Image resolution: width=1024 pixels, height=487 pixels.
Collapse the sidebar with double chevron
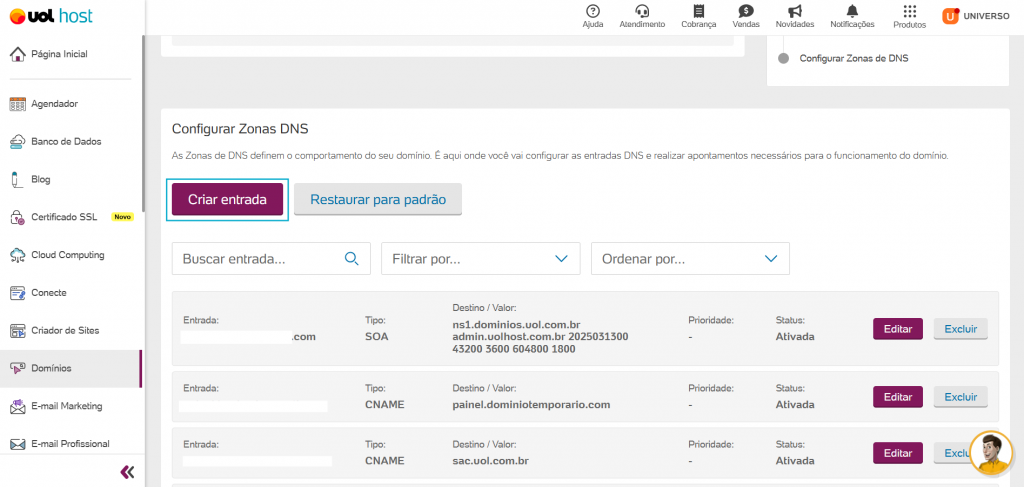(127, 472)
